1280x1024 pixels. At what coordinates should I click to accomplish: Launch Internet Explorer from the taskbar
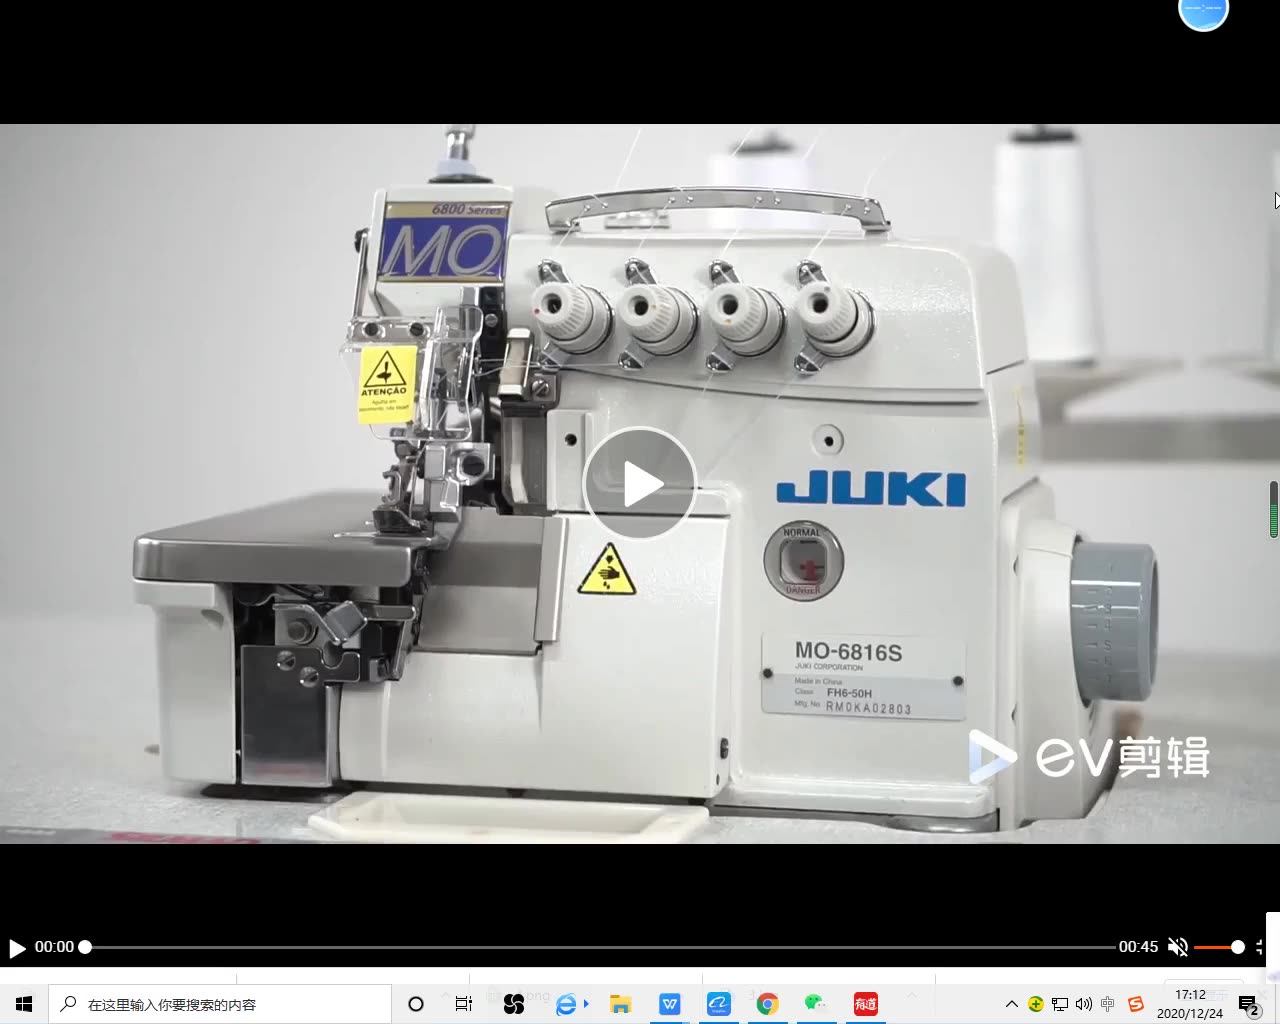(x=567, y=1004)
